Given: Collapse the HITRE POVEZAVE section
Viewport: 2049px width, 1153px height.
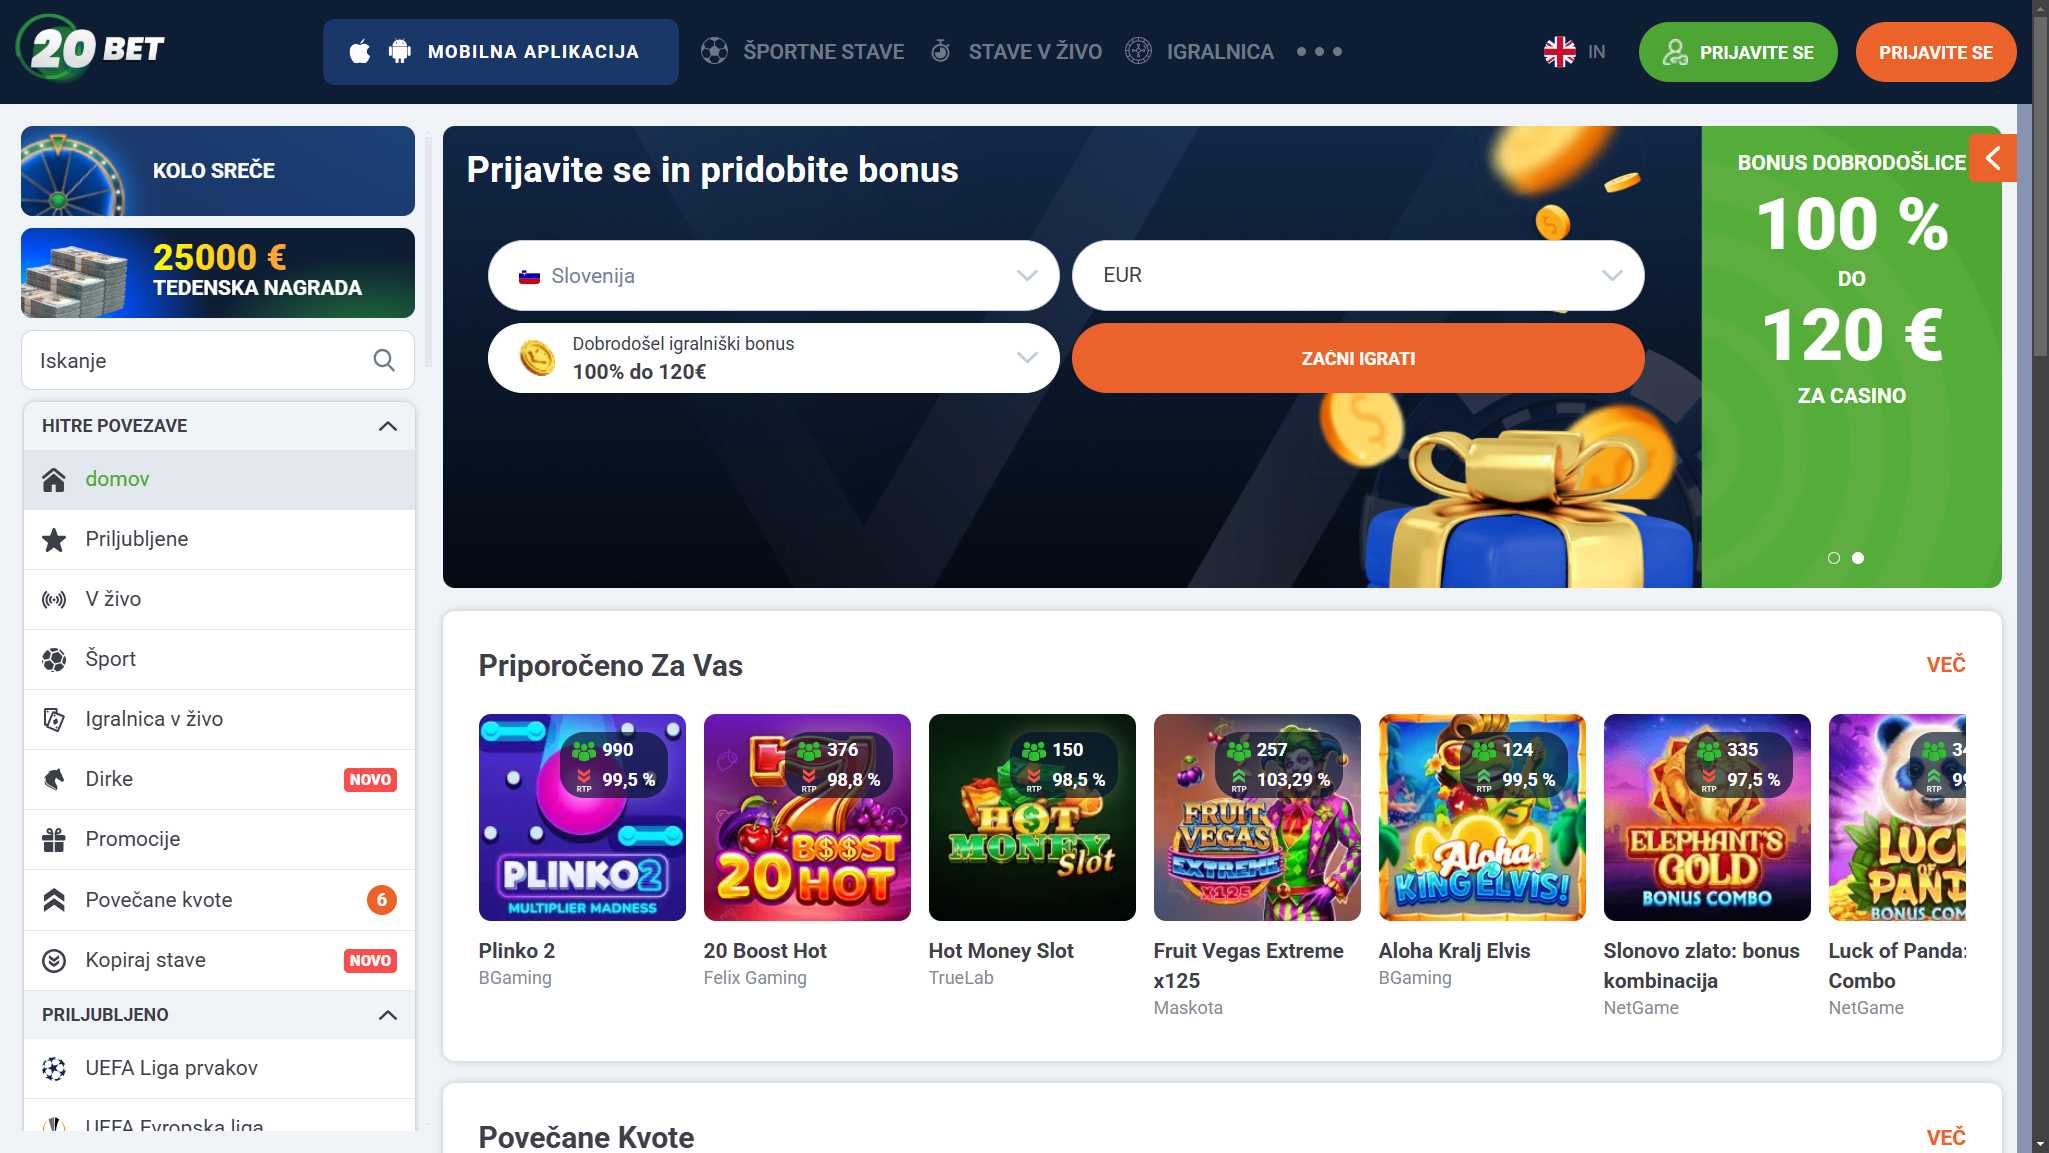Looking at the screenshot, I should point(388,426).
